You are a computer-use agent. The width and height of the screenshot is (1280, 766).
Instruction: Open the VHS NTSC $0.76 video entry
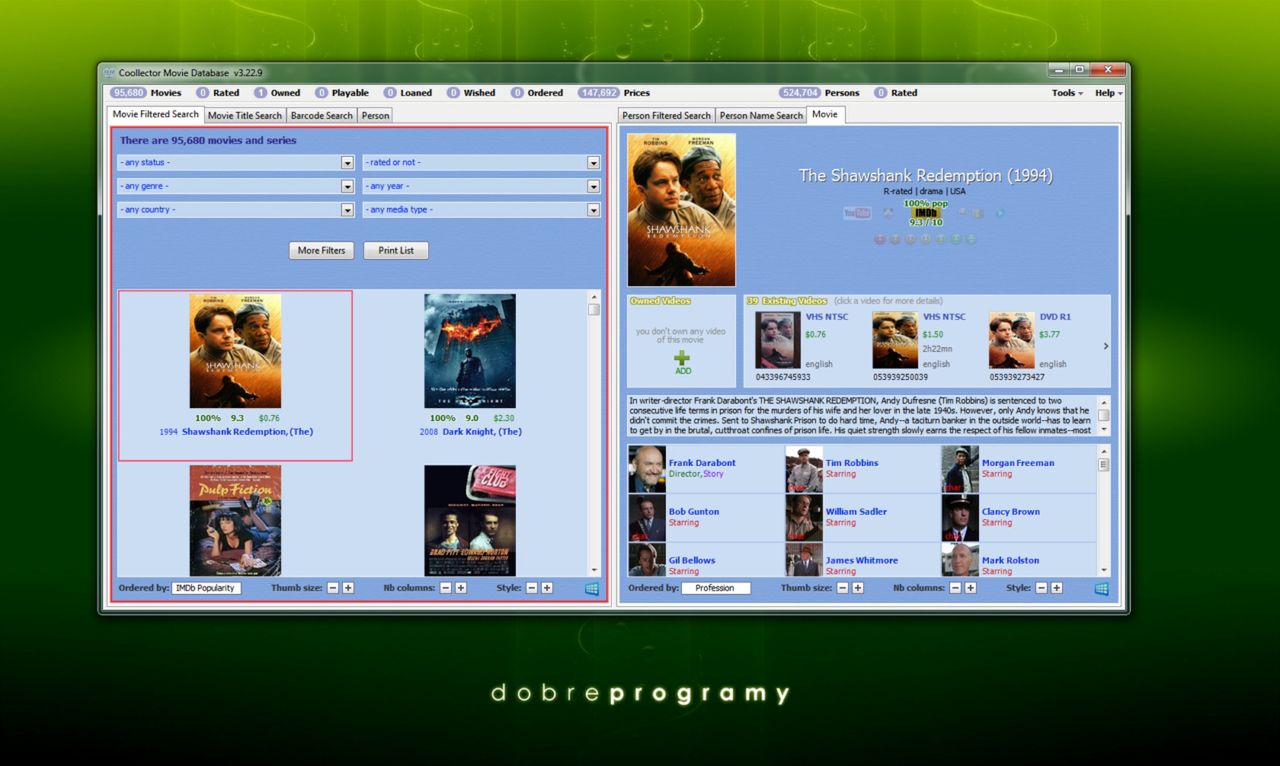point(800,346)
